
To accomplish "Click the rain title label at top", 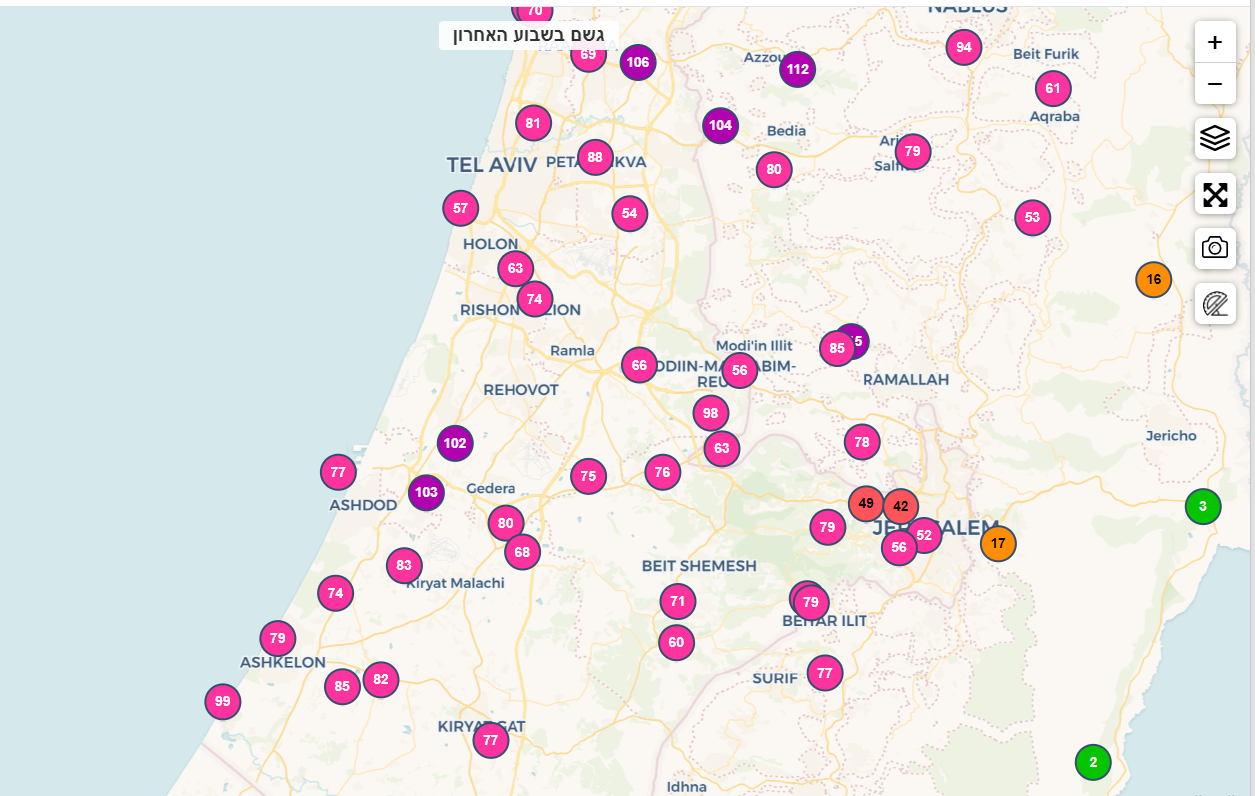I will (529, 35).
